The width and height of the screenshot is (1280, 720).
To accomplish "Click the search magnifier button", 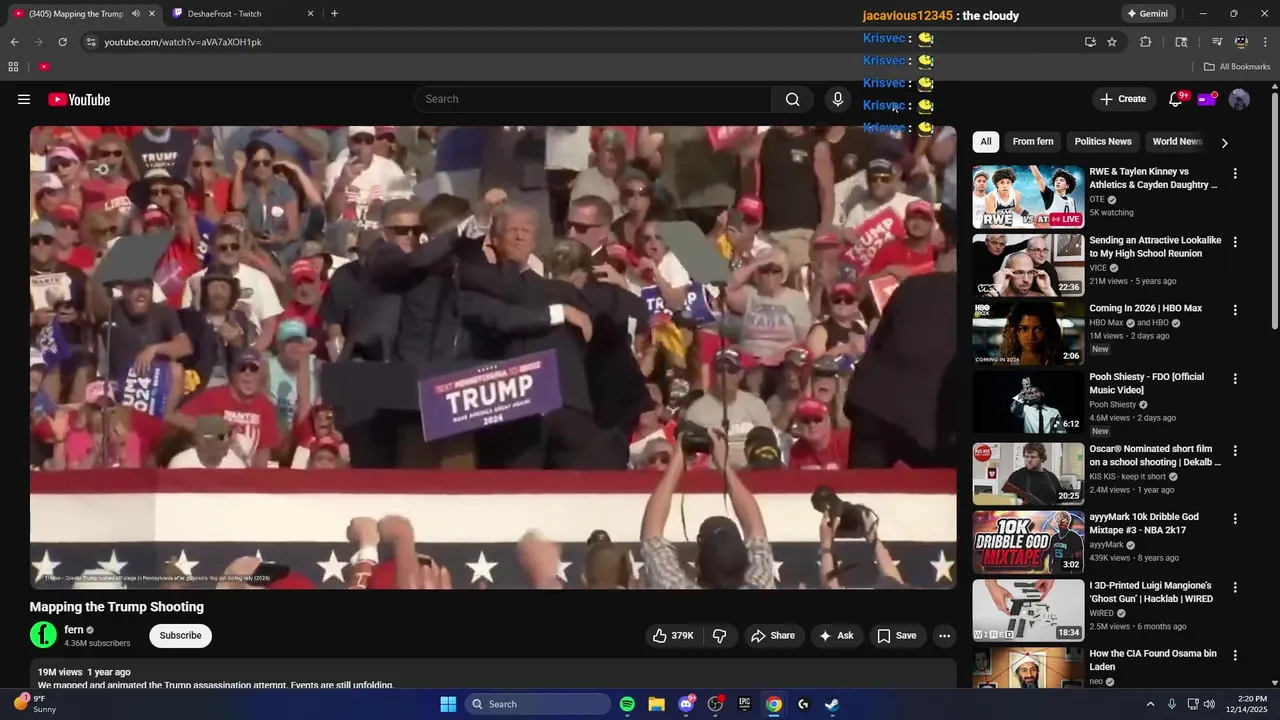I will click(792, 99).
